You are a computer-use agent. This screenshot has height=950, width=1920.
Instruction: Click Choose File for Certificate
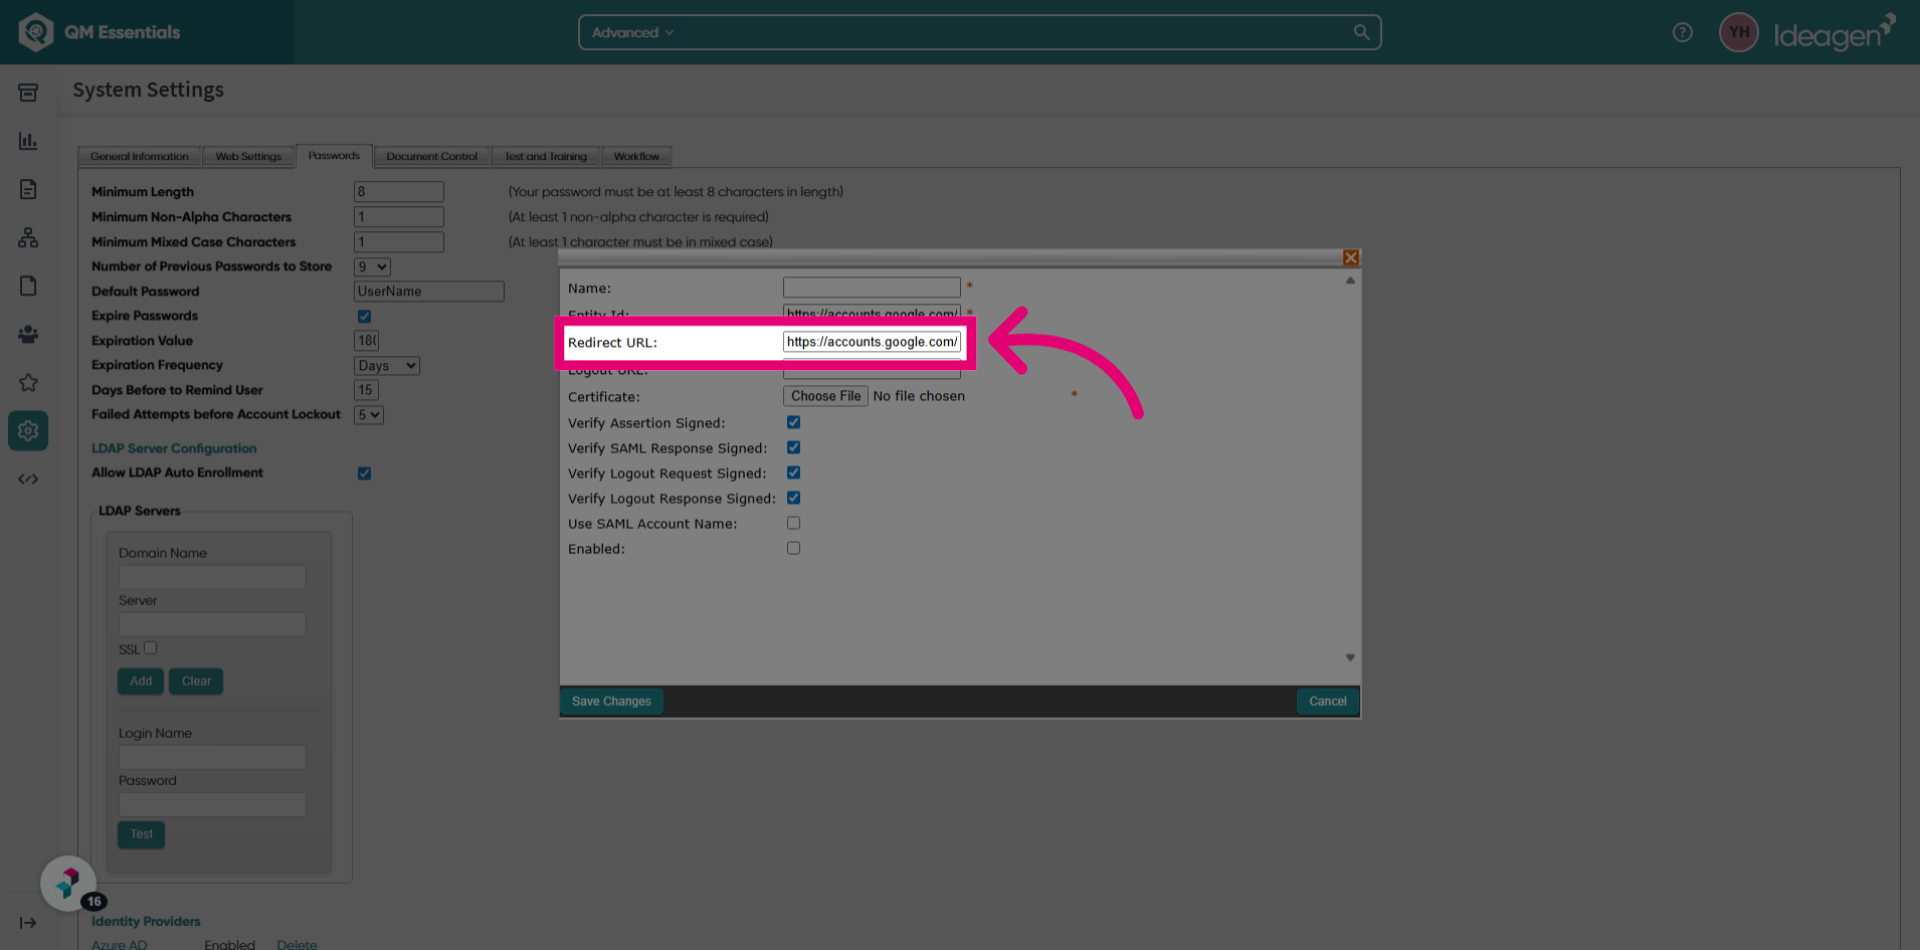pyautogui.click(x=825, y=396)
